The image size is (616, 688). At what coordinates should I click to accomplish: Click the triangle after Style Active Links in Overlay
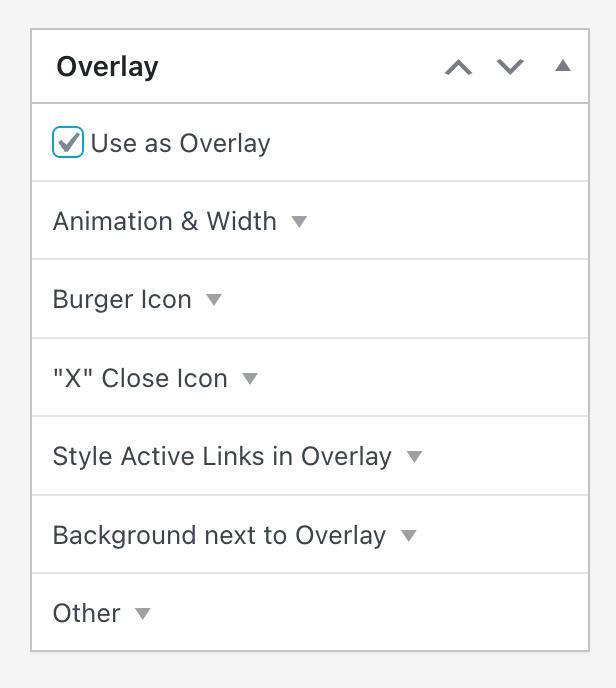pyautogui.click(x=414, y=457)
